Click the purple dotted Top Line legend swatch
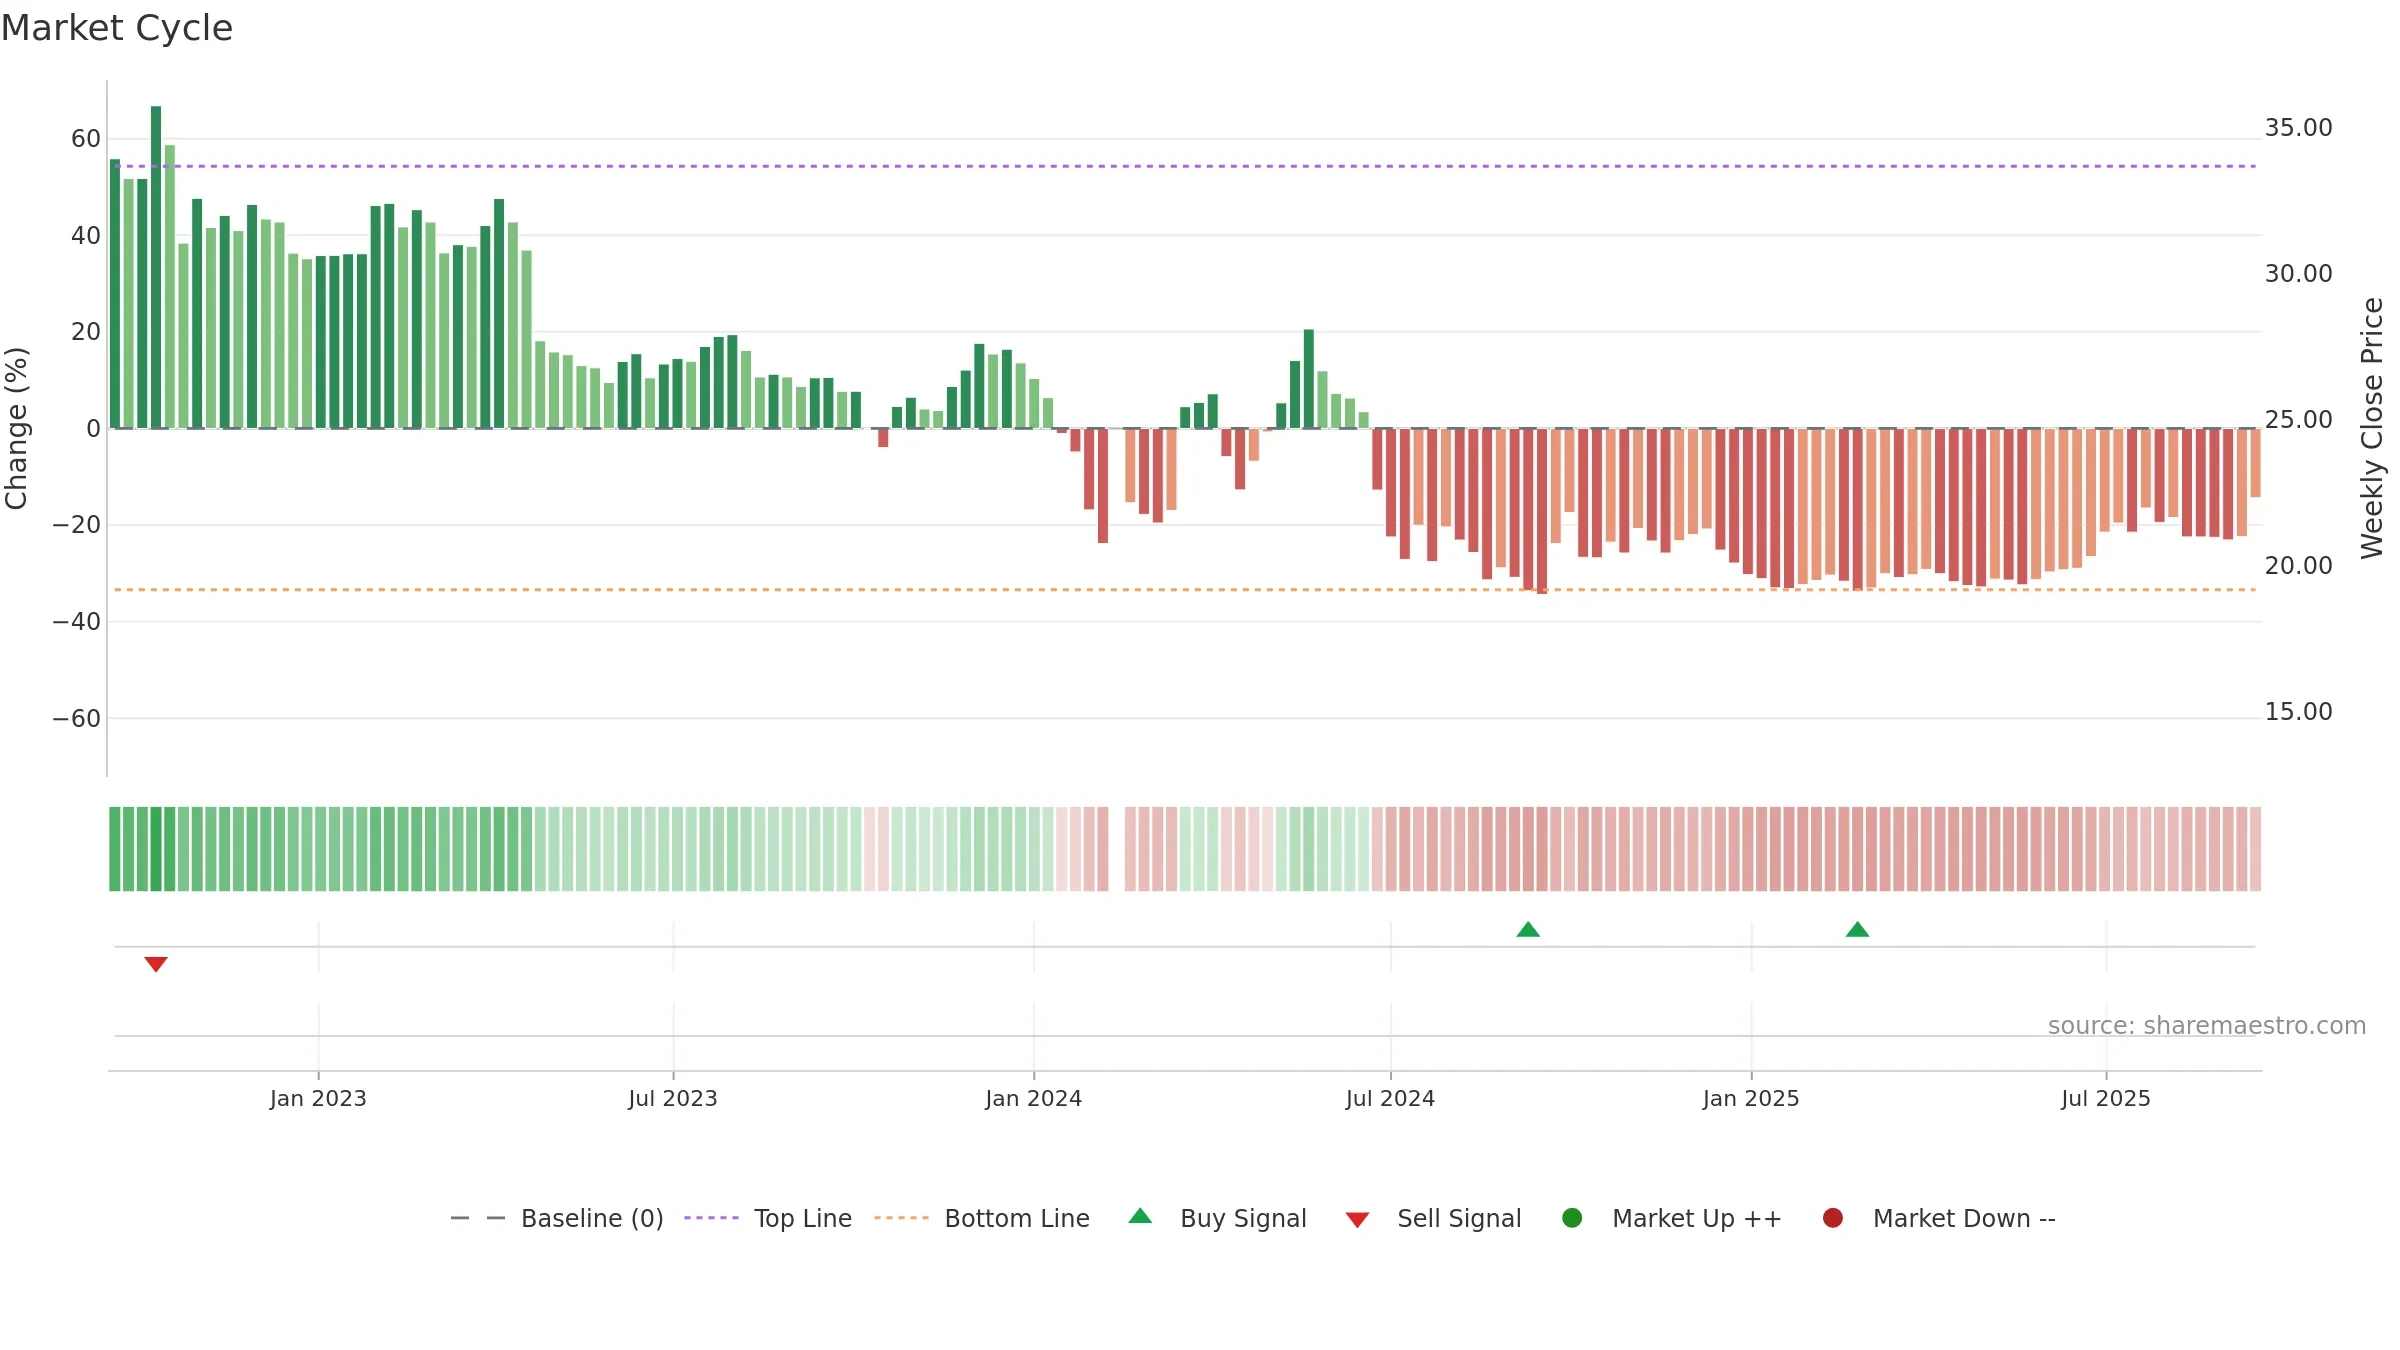The width and height of the screenshot is (2400, 1350). tap(711, 1218)
